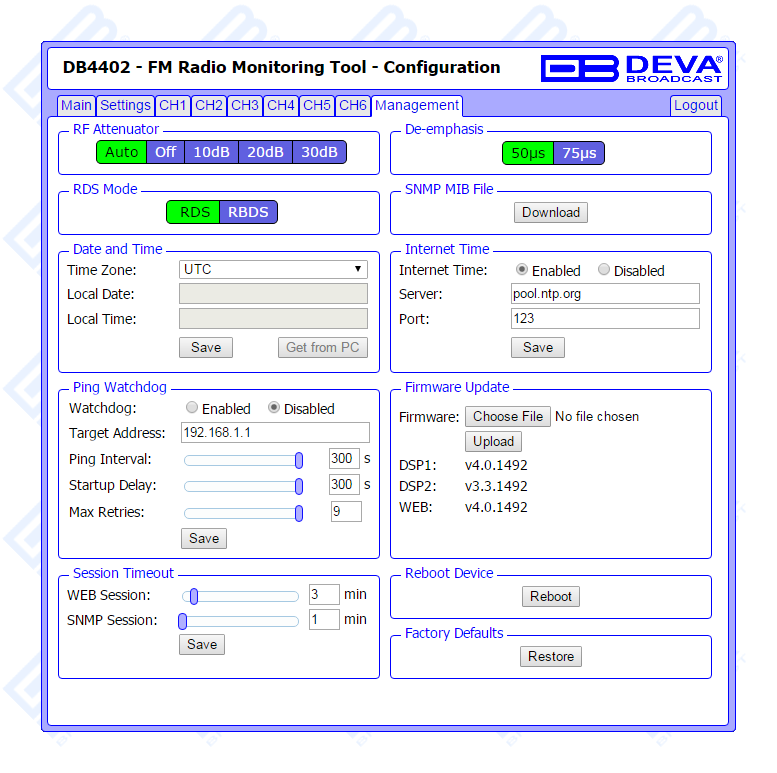Open the Time Zone dropdown
777x773 pixels.
pos(273,269)
